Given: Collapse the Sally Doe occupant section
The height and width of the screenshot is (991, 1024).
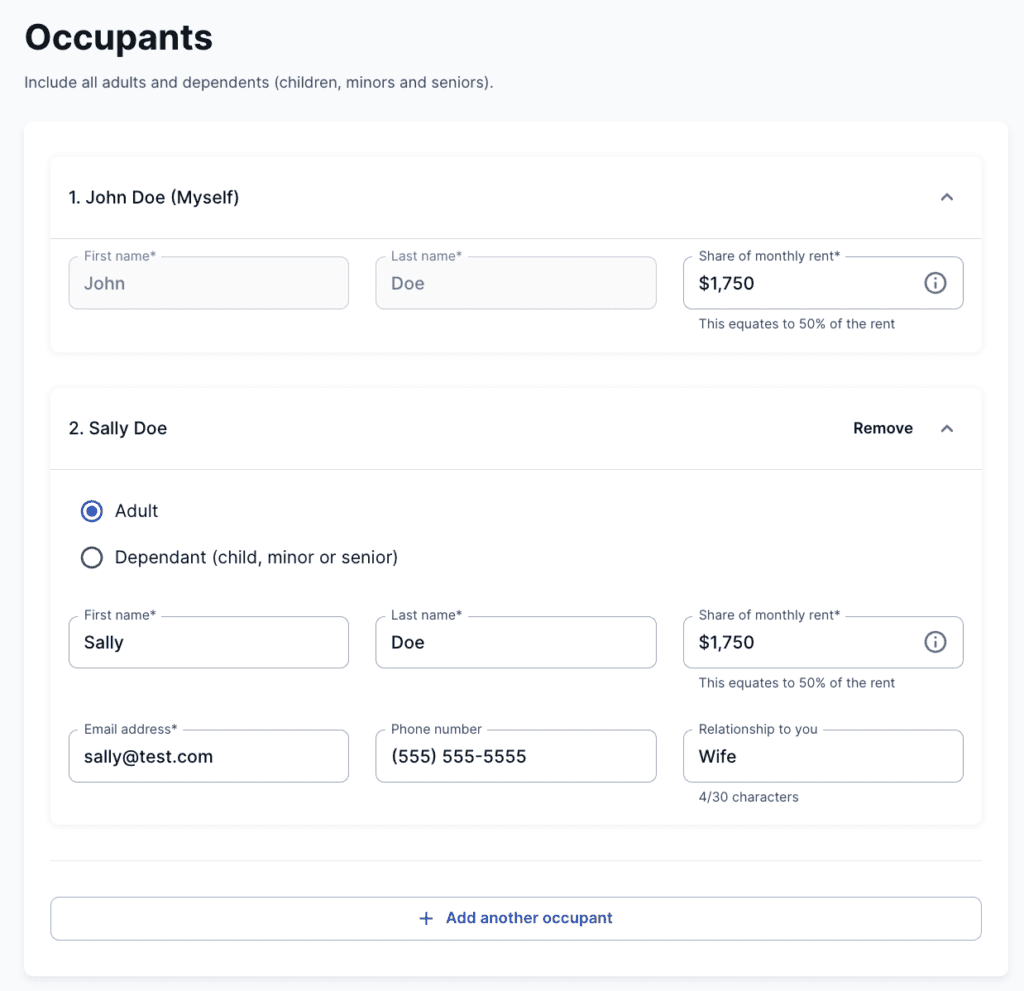Looking at the screenshot, I should (947, 428).
